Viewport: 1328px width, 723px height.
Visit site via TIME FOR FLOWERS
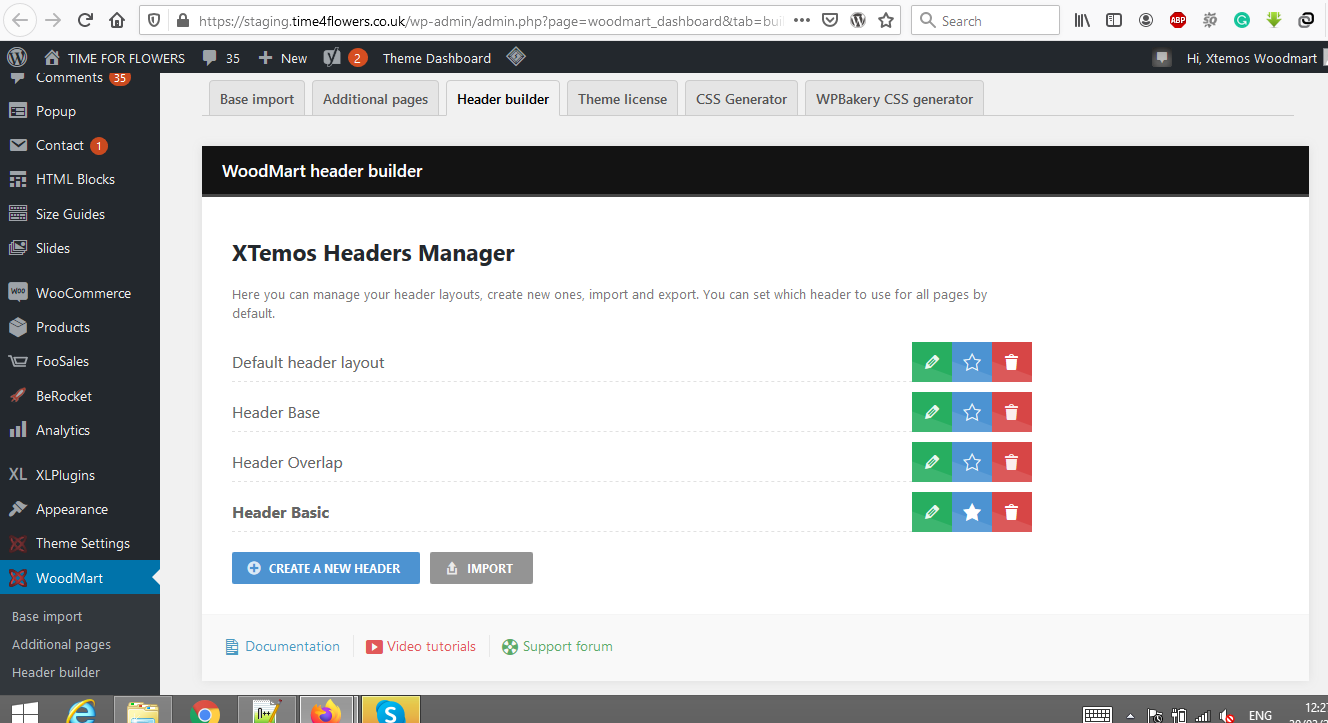[115, 58]
